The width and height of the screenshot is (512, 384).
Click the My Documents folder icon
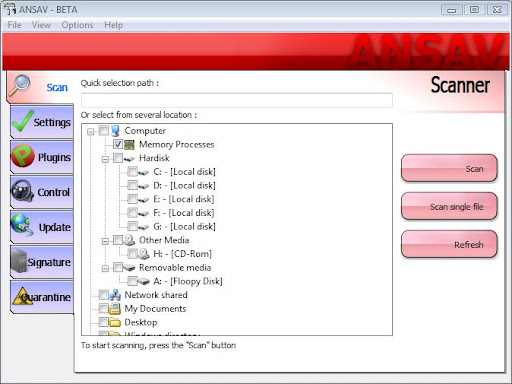click(115, 308)
